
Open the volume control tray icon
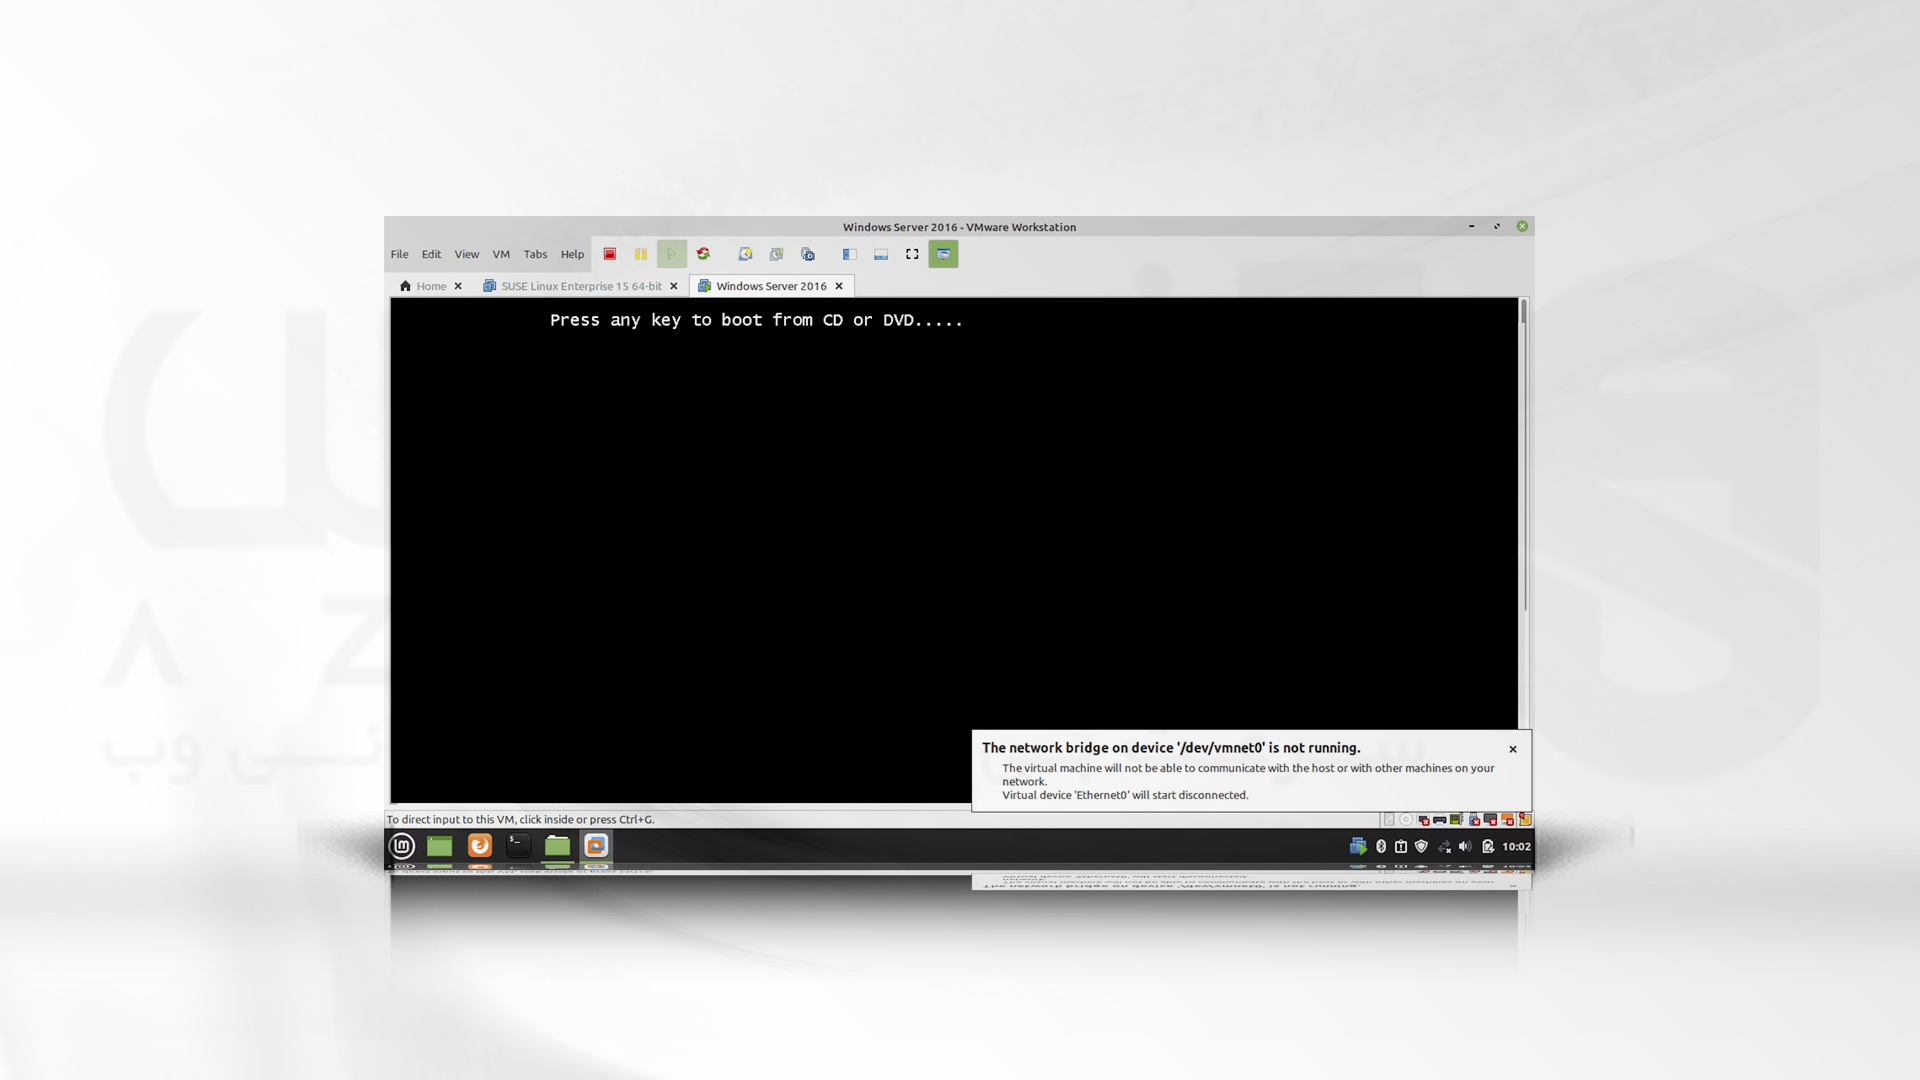1465,846
